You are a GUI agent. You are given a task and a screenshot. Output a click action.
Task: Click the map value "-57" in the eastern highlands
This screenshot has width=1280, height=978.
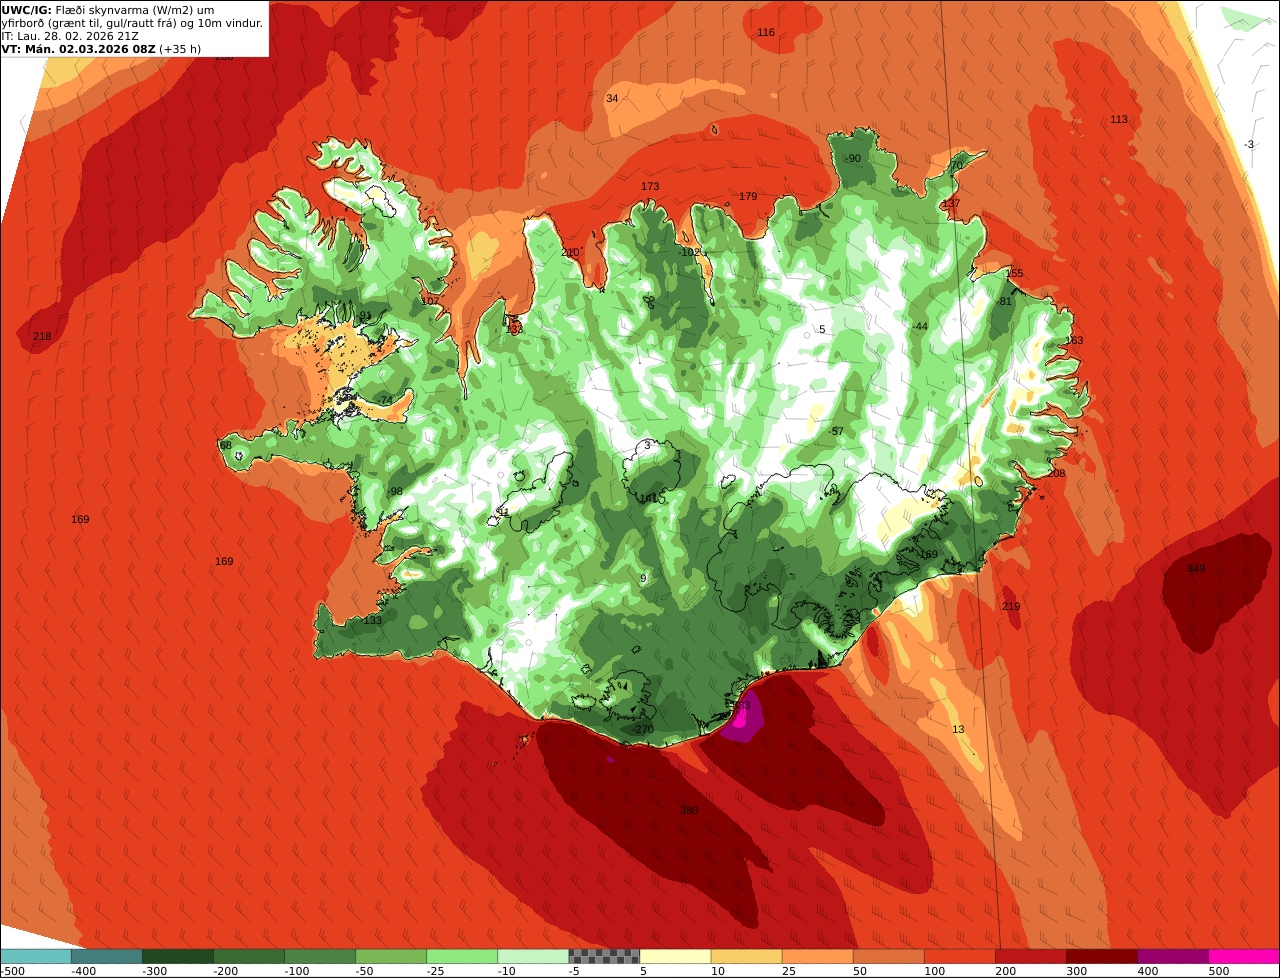(x=836, y=432)
